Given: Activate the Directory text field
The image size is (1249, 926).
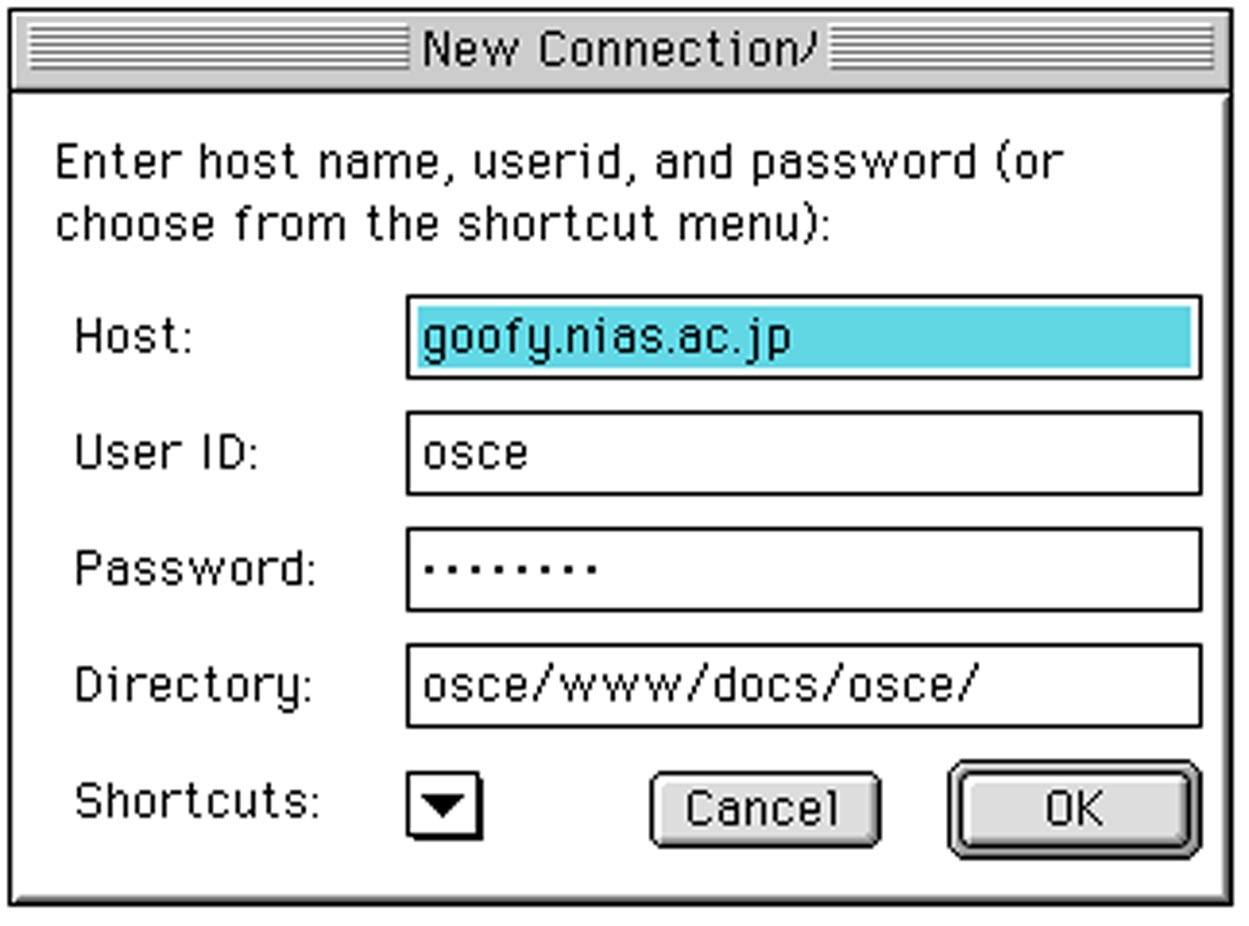Looking at the screenshot, I should click(x=803, y=685).
